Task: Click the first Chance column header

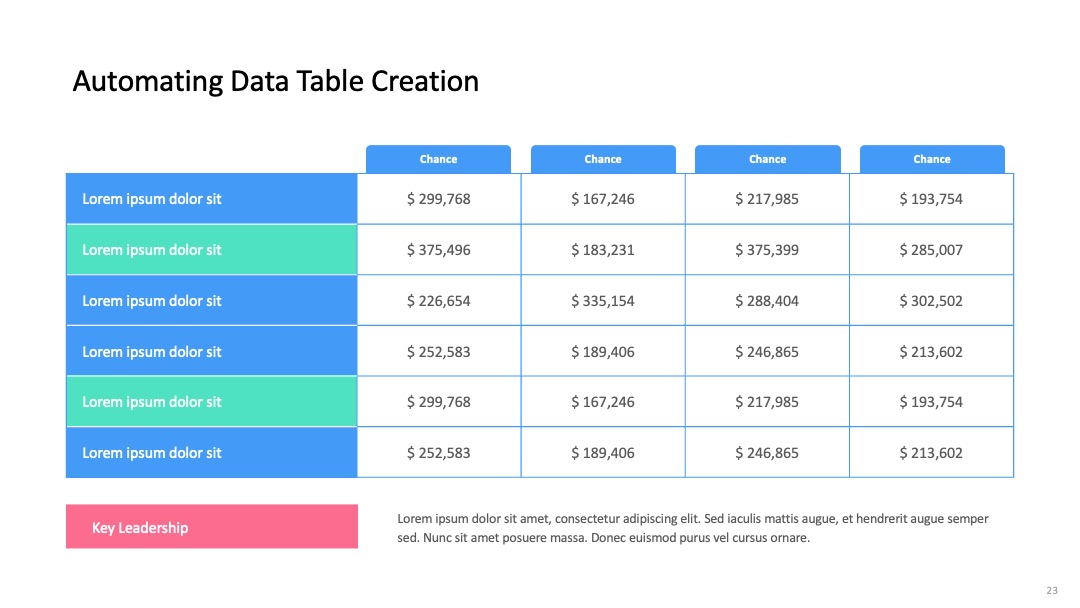Action: pos(438,159)
